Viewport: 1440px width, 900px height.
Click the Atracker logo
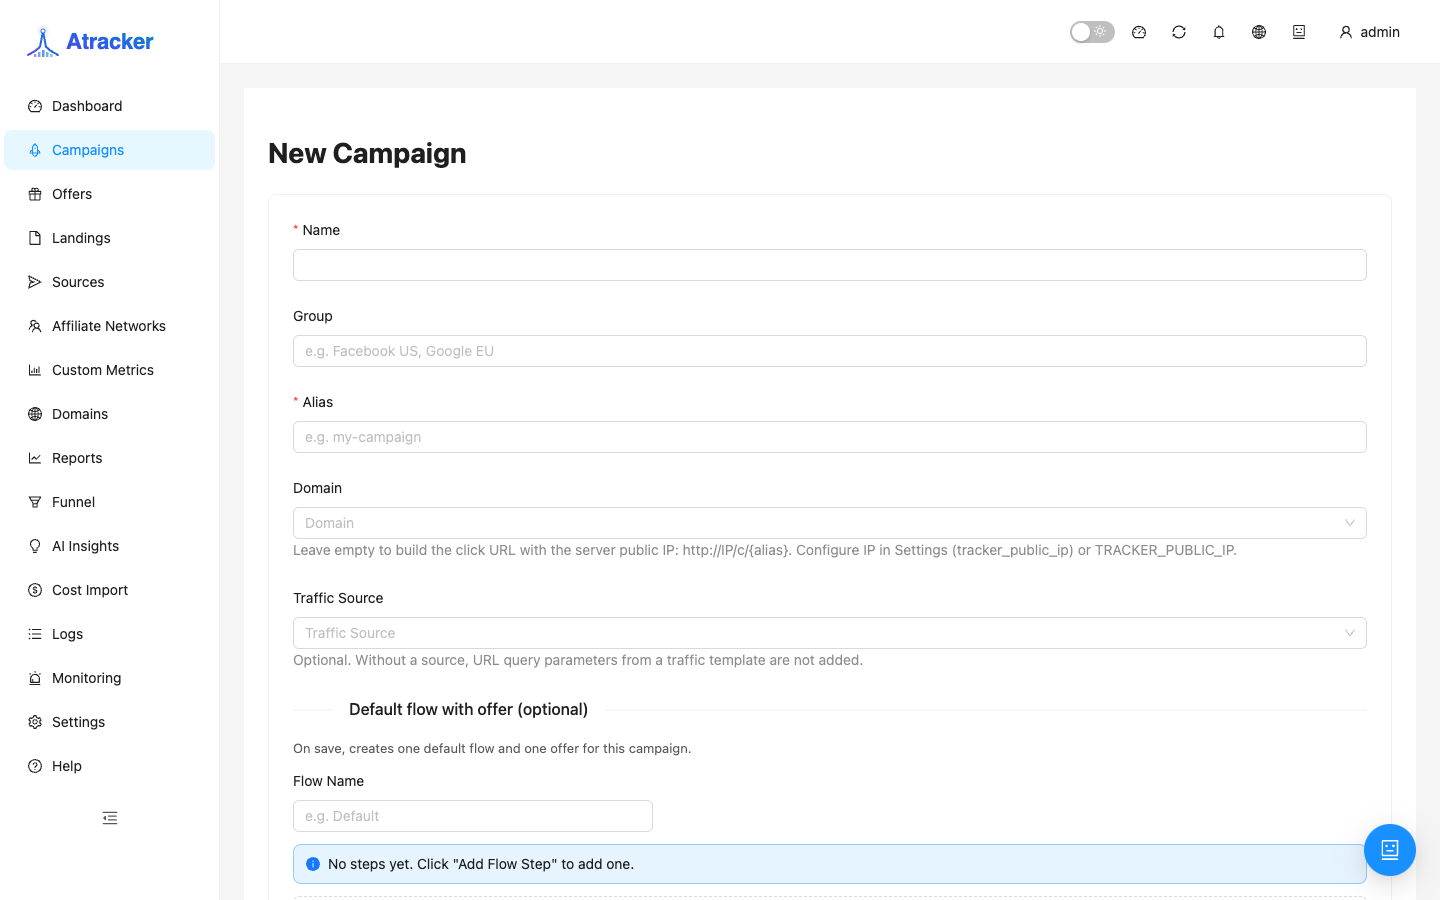pos(90,42)
